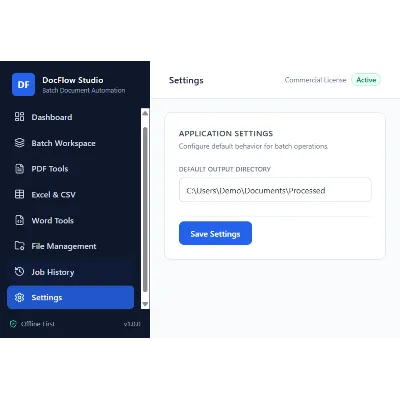Select Settings in the sidebar
The image size is (400, 400).
pyautogui.click(x=70, y=297)
